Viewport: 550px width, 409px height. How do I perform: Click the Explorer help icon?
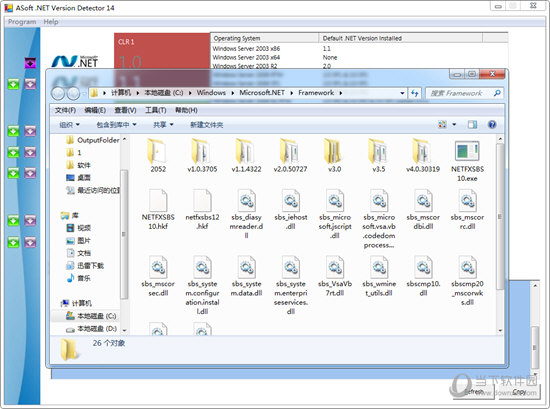pyautogui.click(x=492, y=125)
